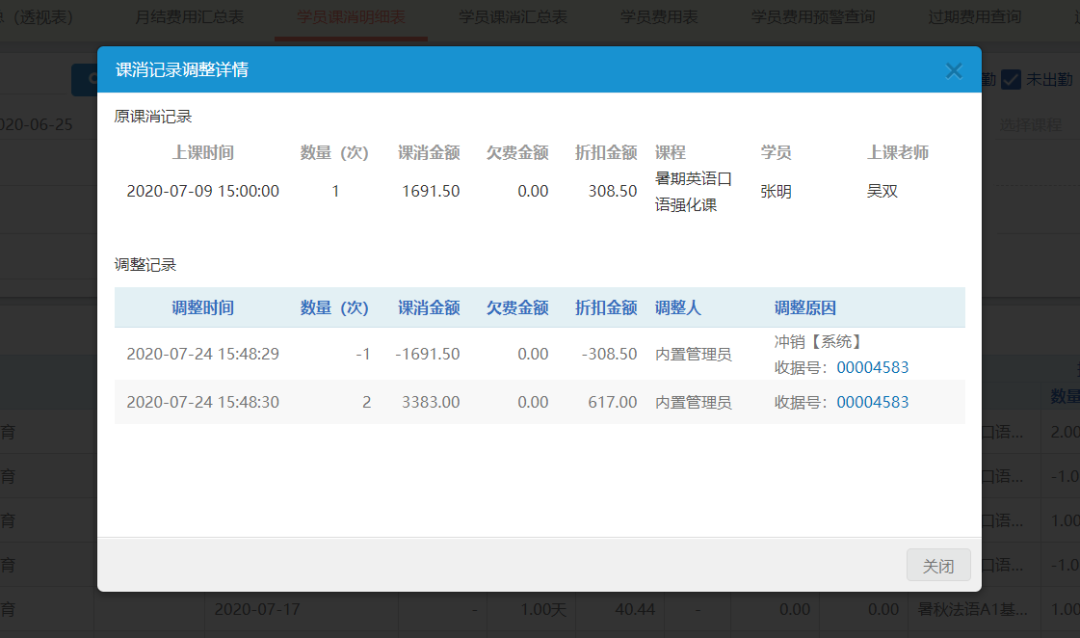Open the 学员费用表 tab

click(x=659, y=17)
